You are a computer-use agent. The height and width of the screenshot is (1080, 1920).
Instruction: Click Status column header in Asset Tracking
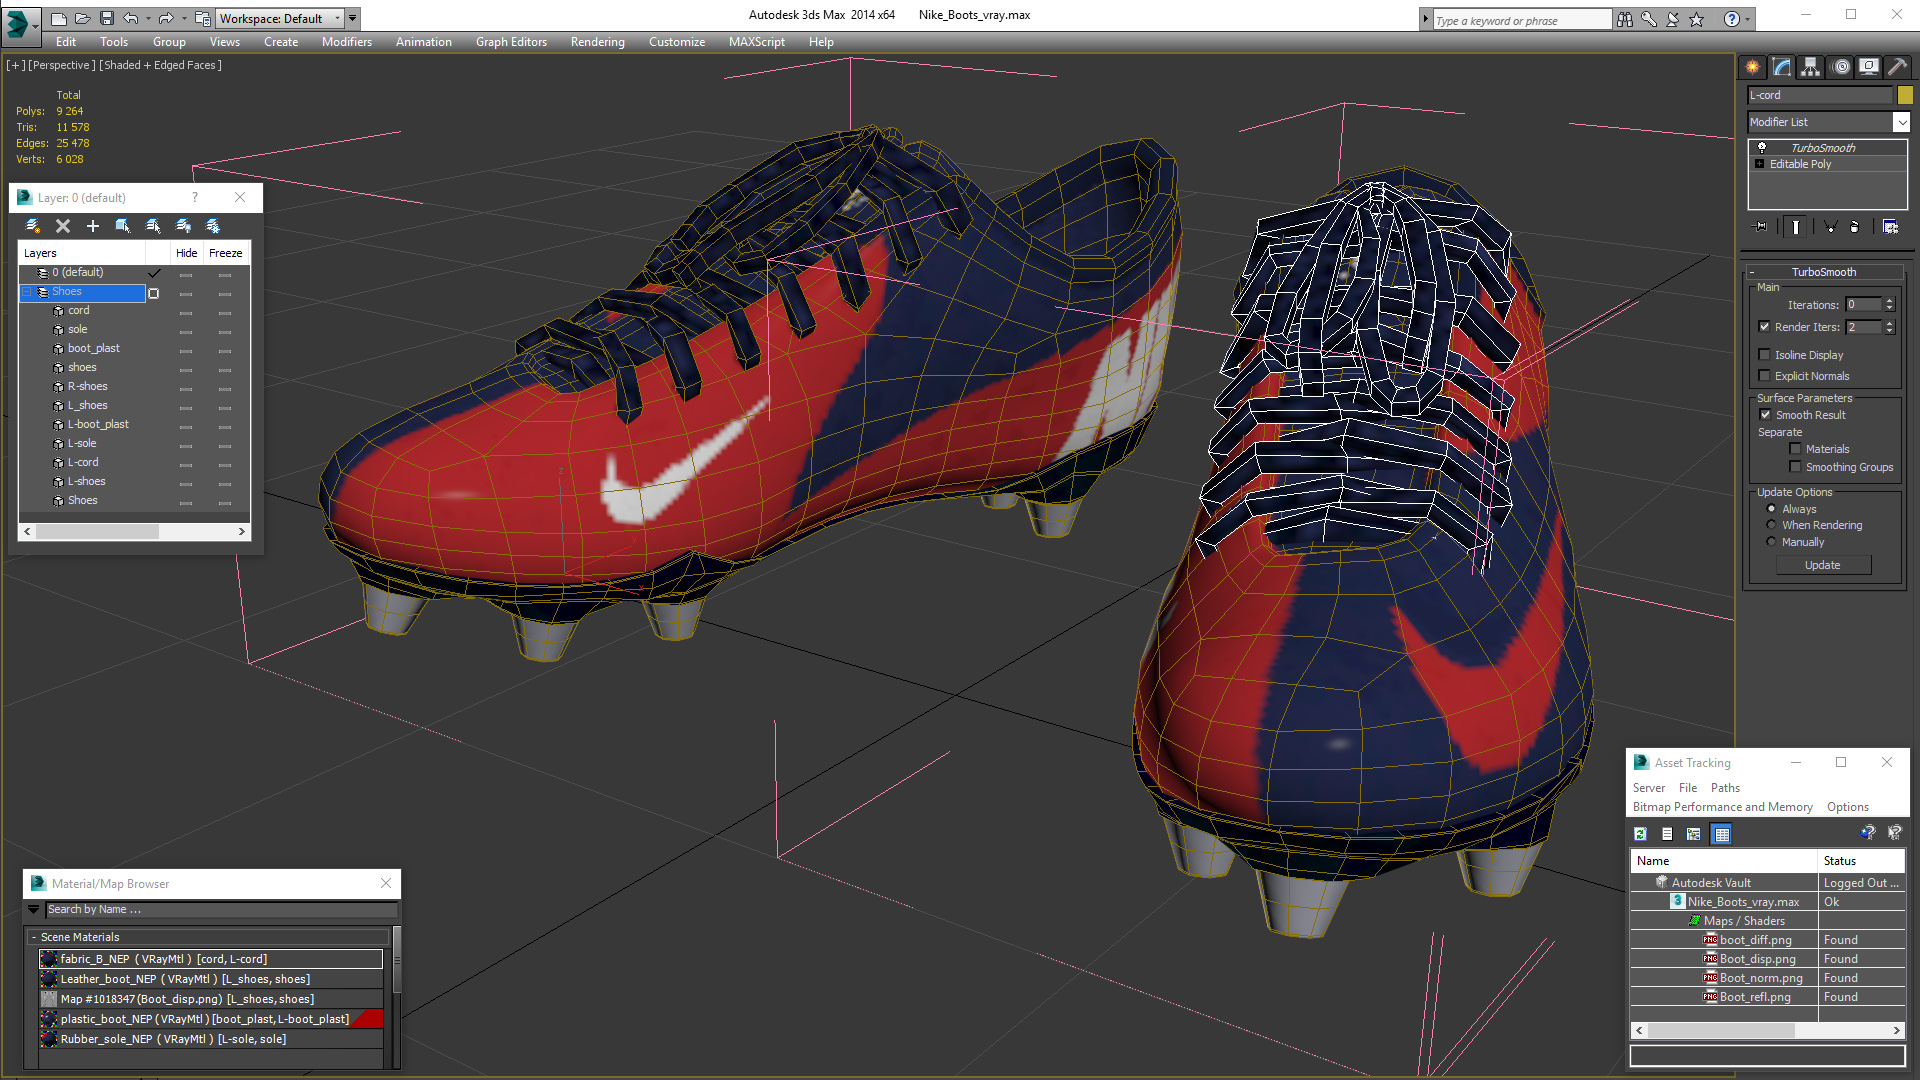click(x=1861, y=861)
